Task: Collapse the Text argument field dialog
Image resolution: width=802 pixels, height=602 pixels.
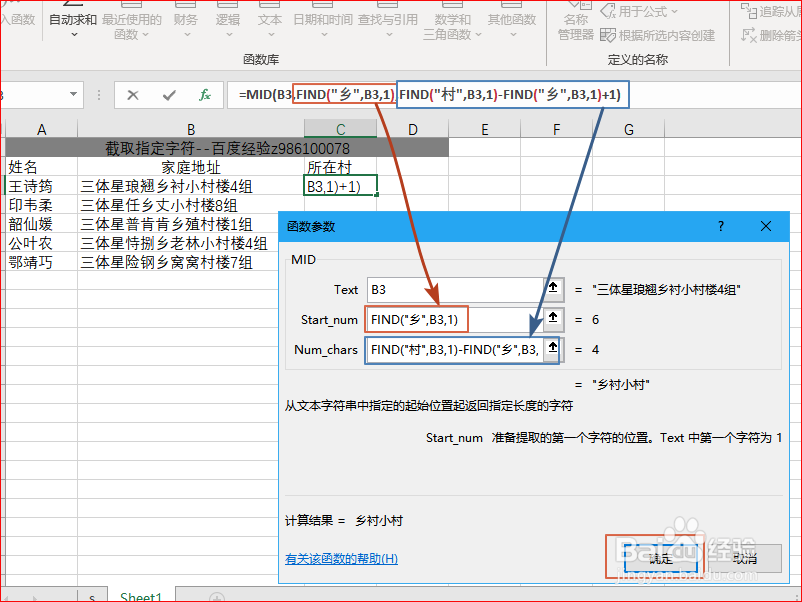Action: (552, 289)
